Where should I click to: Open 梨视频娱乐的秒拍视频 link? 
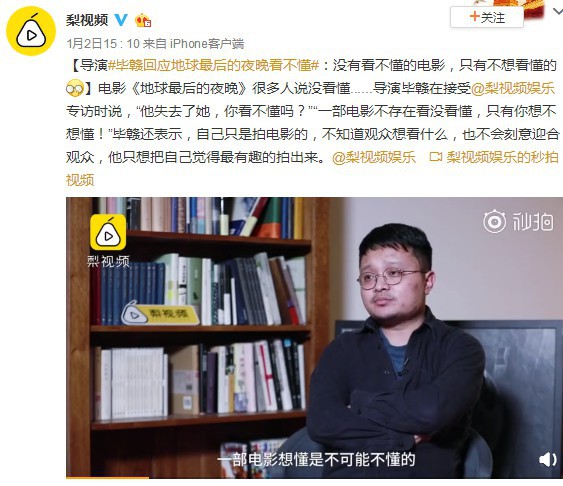point(312,168)
